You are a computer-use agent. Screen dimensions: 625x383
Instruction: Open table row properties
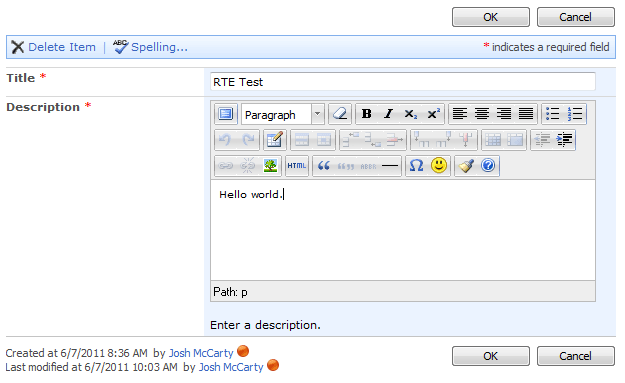click(x=302, y=140)
